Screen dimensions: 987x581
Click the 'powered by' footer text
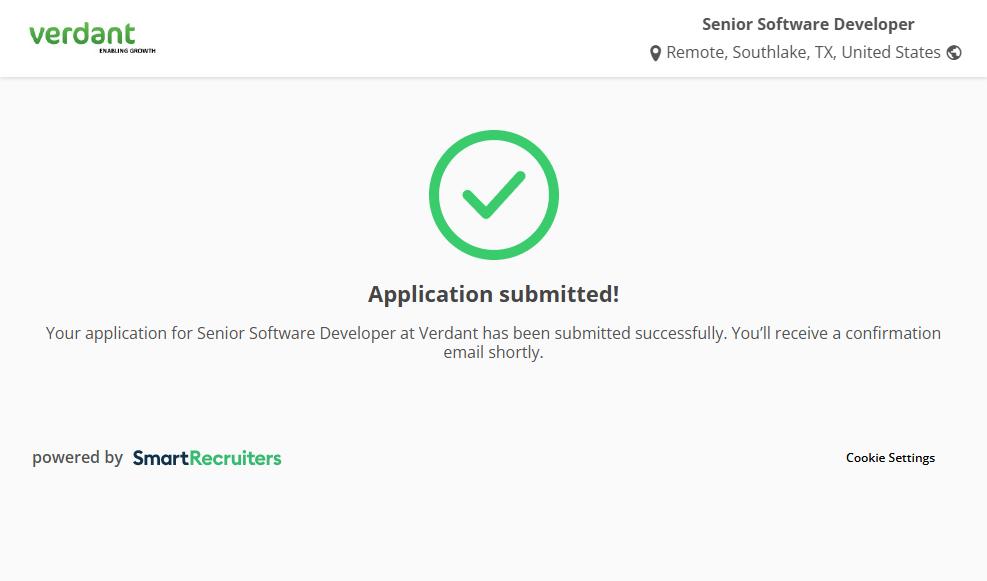77,458
